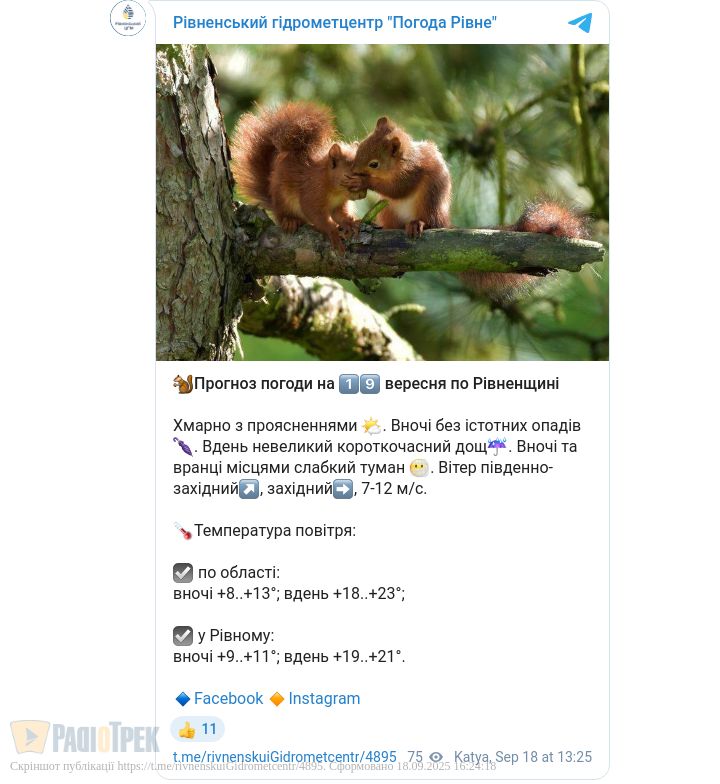This screenshot has width=720, height=784.
Task: Click the number 9 keycap emoji
Action: coord(370,384)
